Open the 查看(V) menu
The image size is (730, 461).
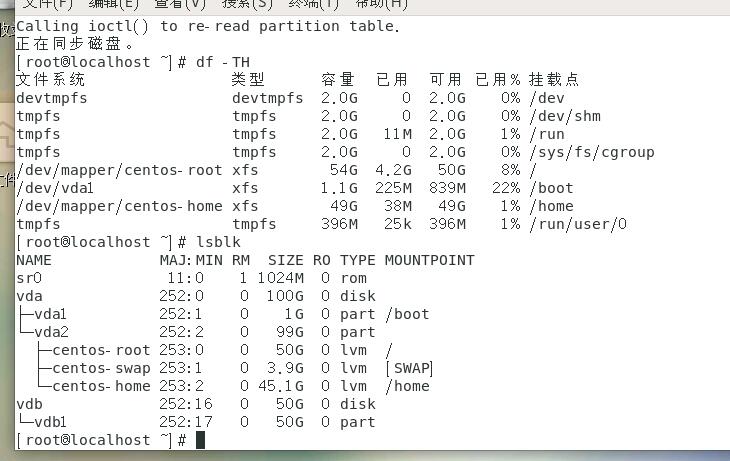[x=179, y=4]
